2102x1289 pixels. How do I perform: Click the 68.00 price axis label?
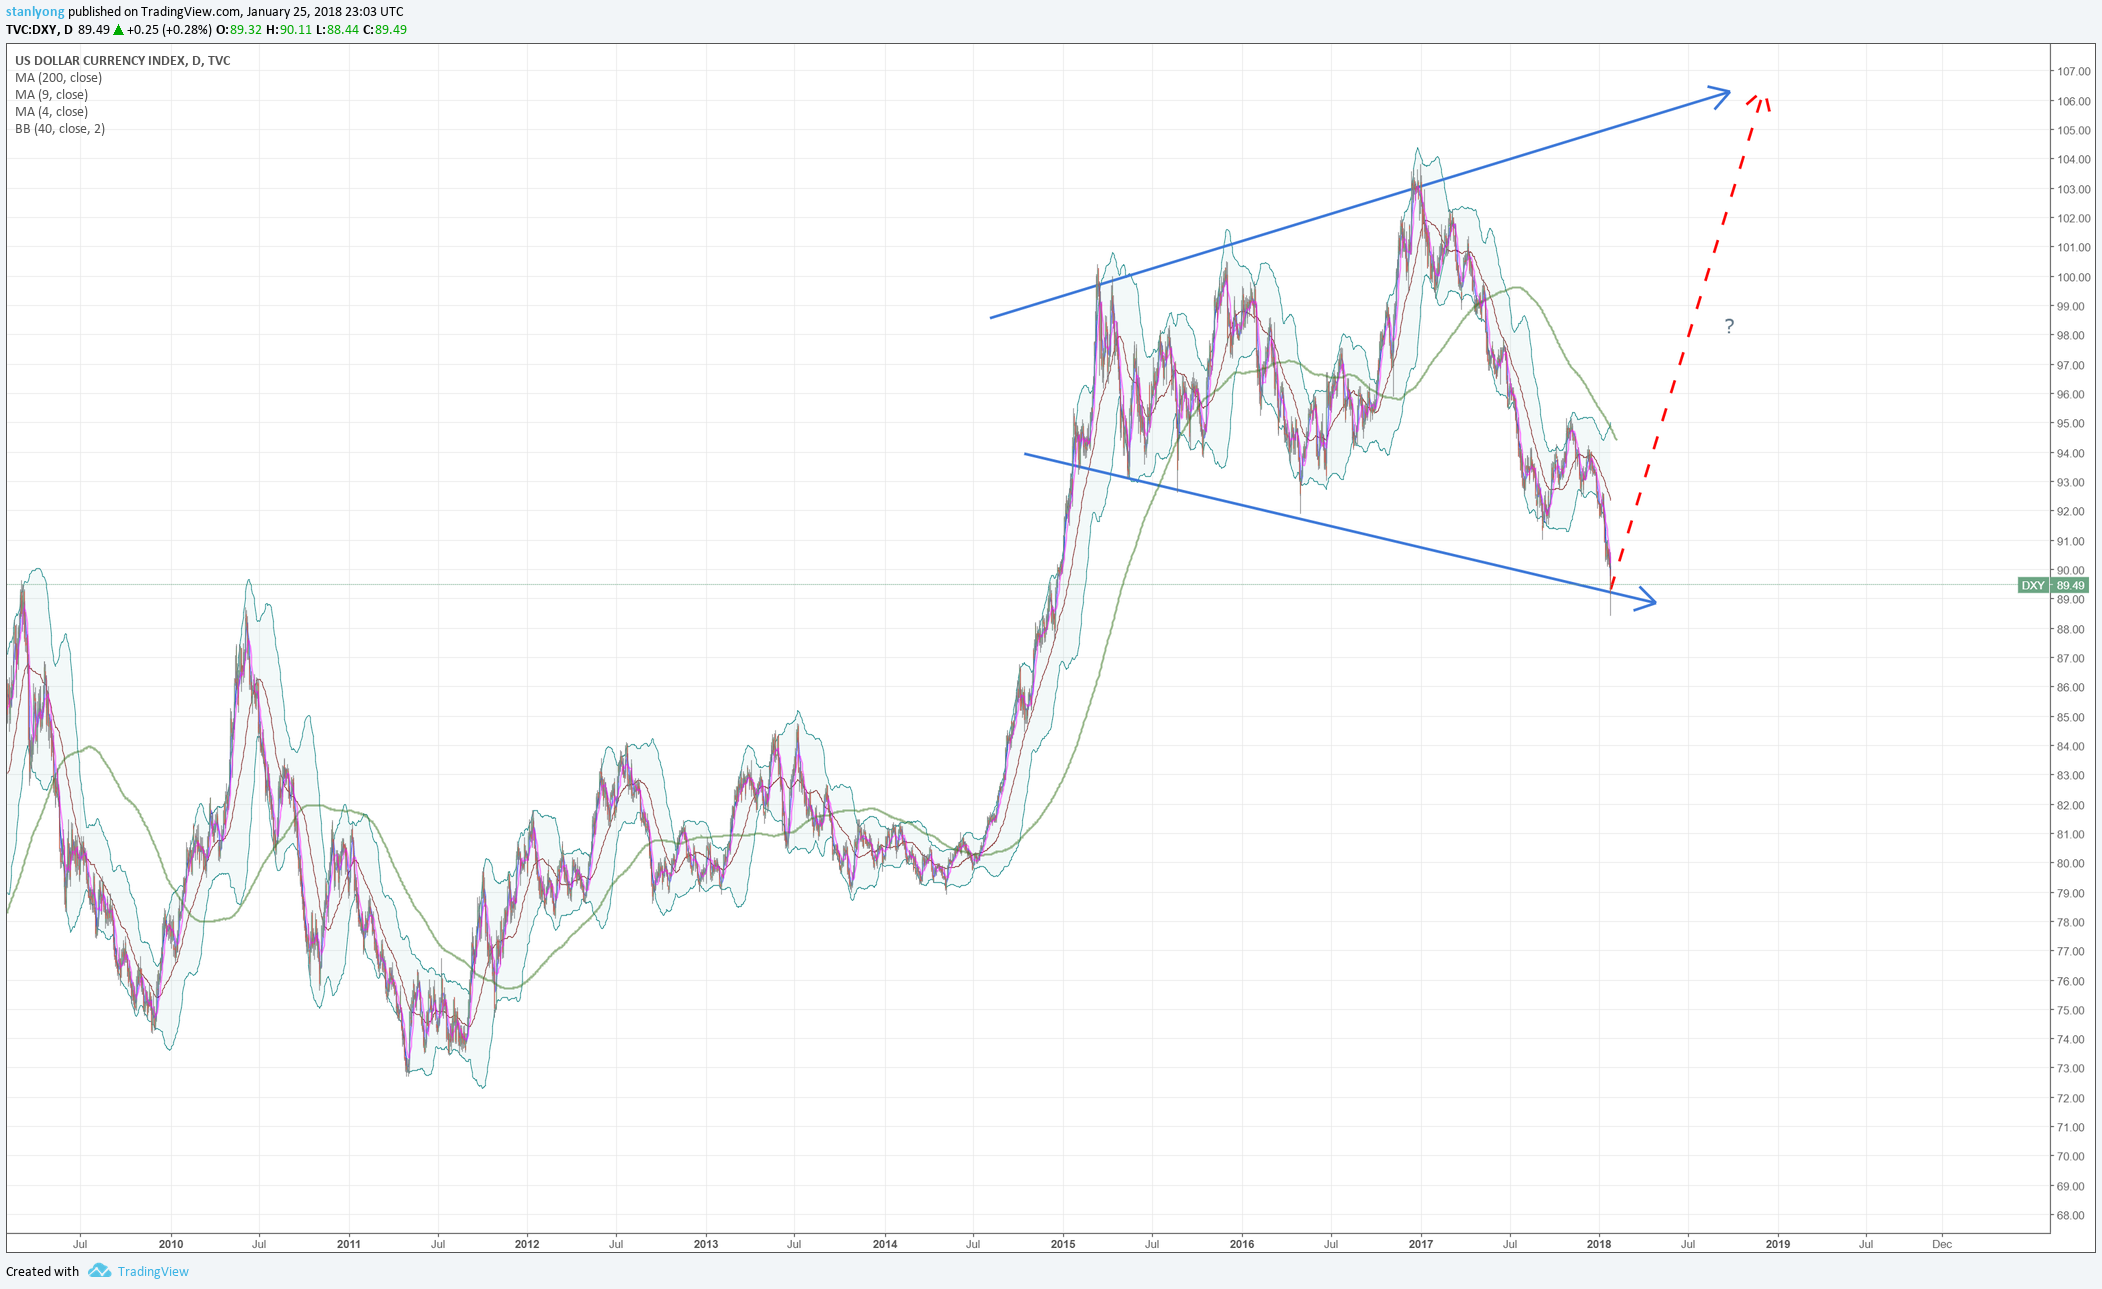(x=2071, y=1215)
